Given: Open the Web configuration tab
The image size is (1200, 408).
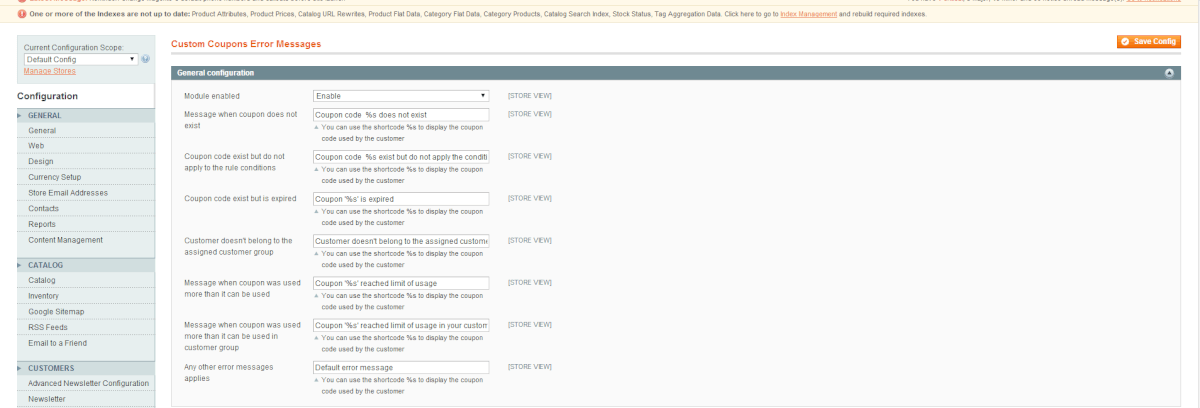Looking at the screenshot, I should [85, 146].
